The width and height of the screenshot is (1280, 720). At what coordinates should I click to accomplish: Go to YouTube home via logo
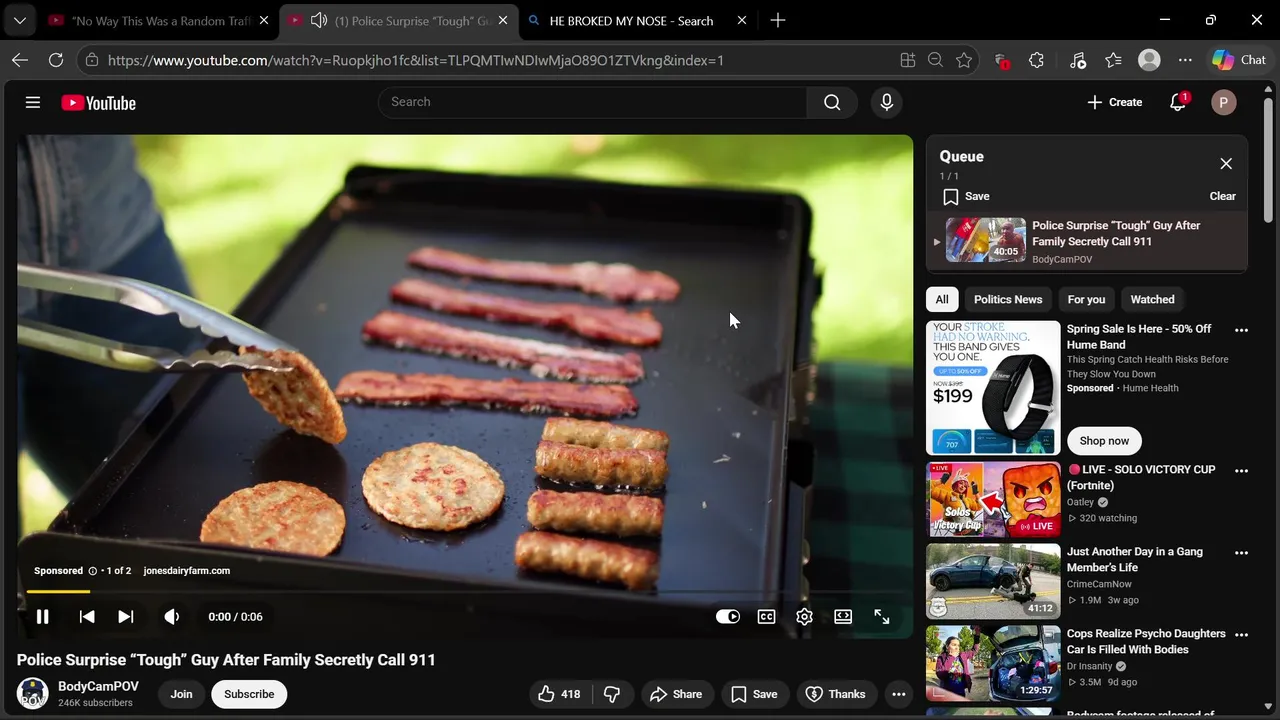click(x=98, y=103)
